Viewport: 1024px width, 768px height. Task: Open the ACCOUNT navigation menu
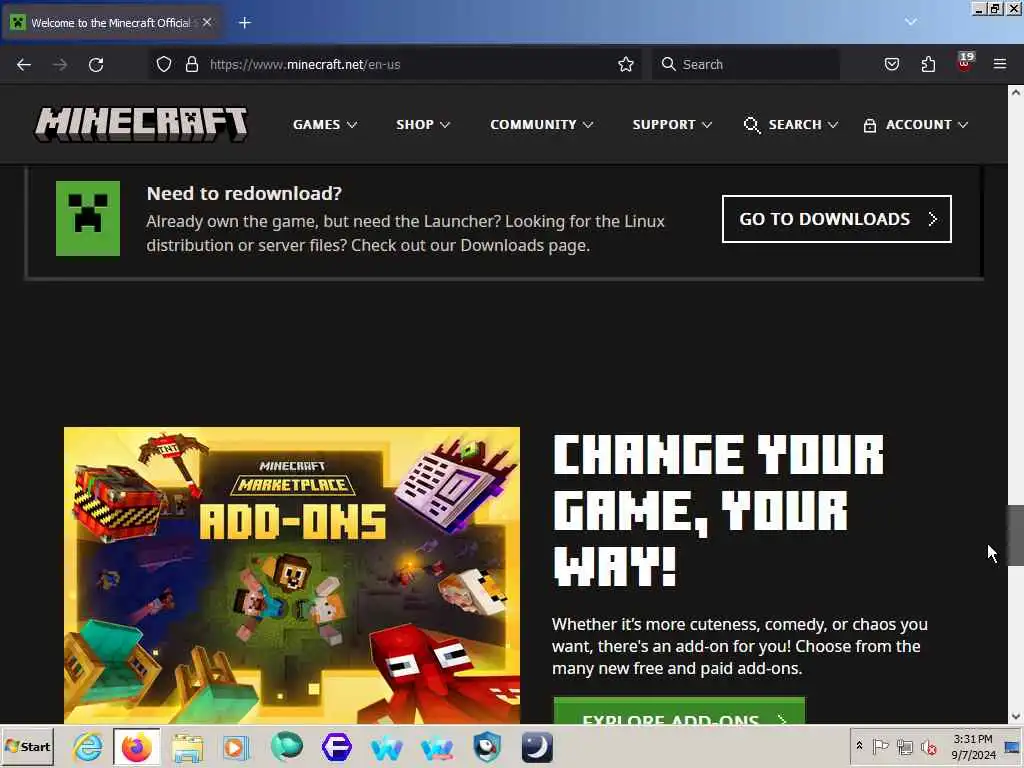[x=916, y=125]
